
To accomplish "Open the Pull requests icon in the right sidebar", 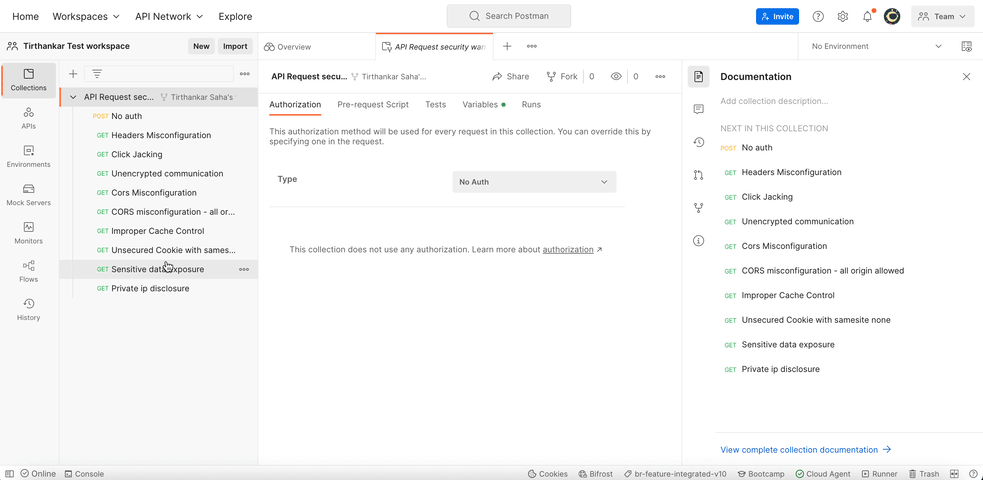I will 699,175.
